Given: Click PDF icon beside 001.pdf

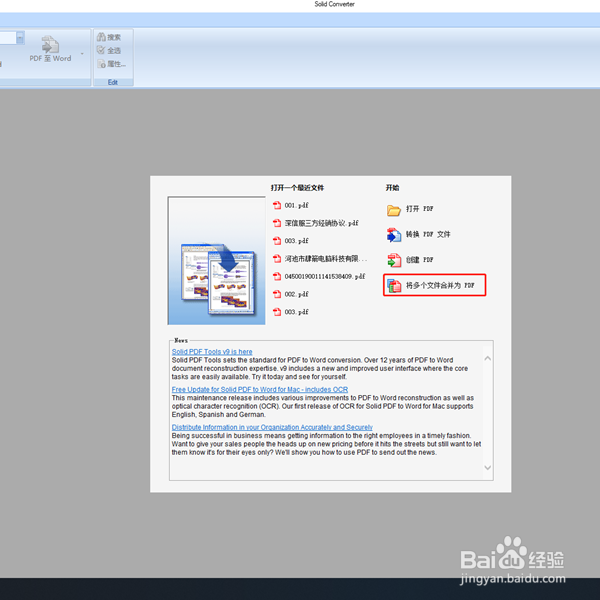Looking at the screenshot, I should click(x=277, y=205).
